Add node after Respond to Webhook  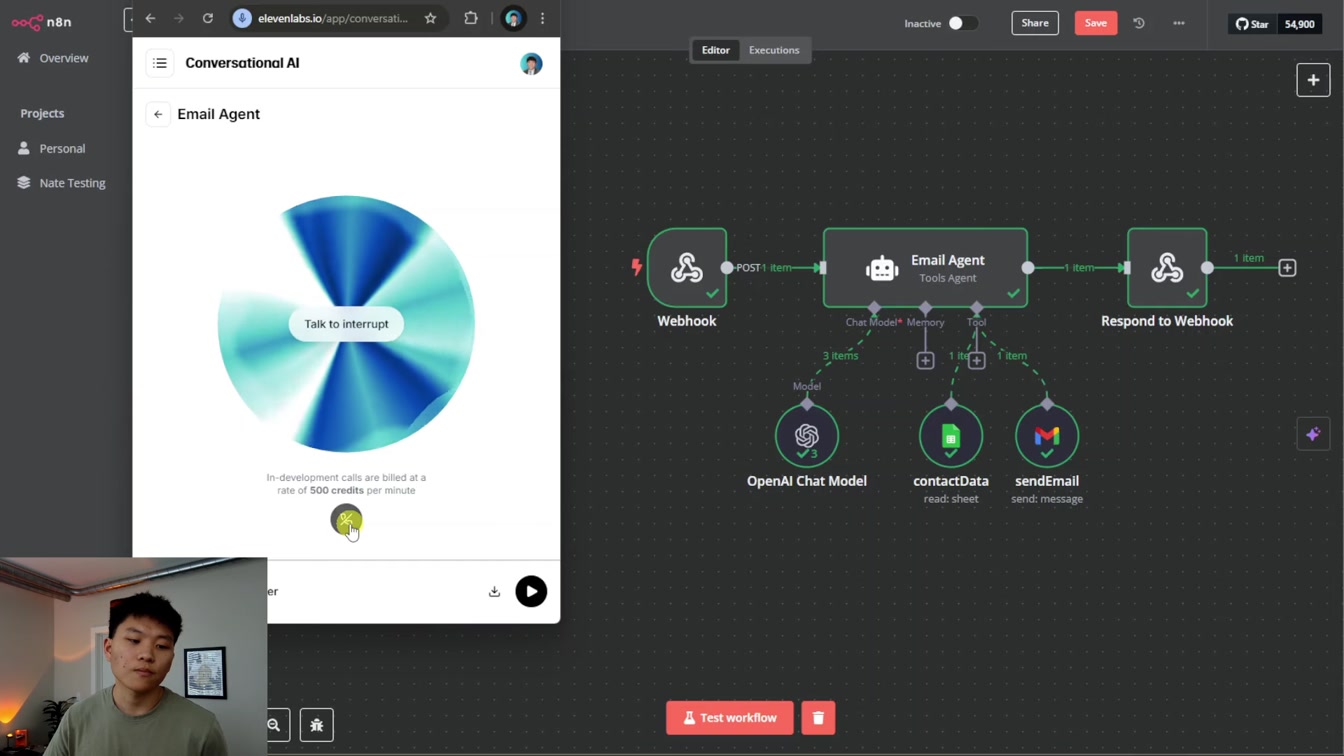(1287, 268)
